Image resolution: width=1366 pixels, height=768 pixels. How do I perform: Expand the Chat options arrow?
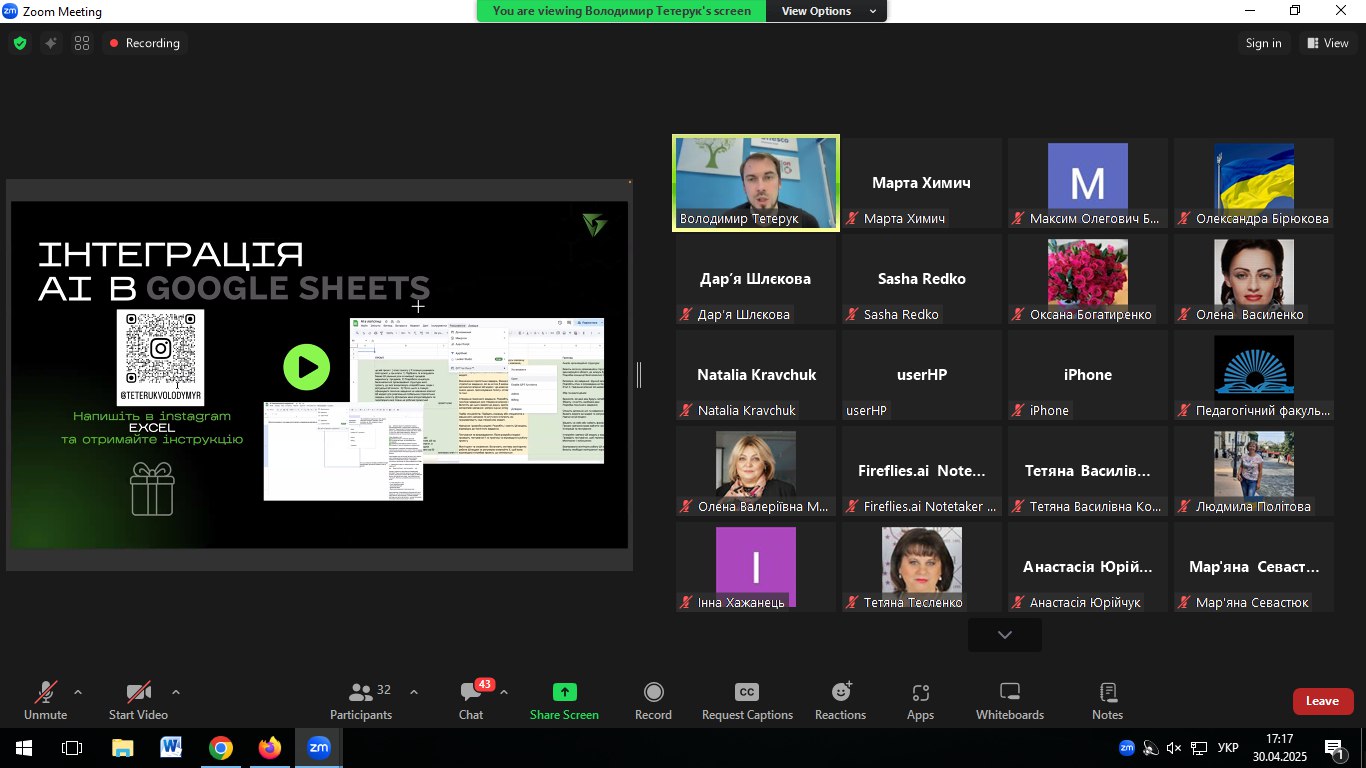pos(504,692)
